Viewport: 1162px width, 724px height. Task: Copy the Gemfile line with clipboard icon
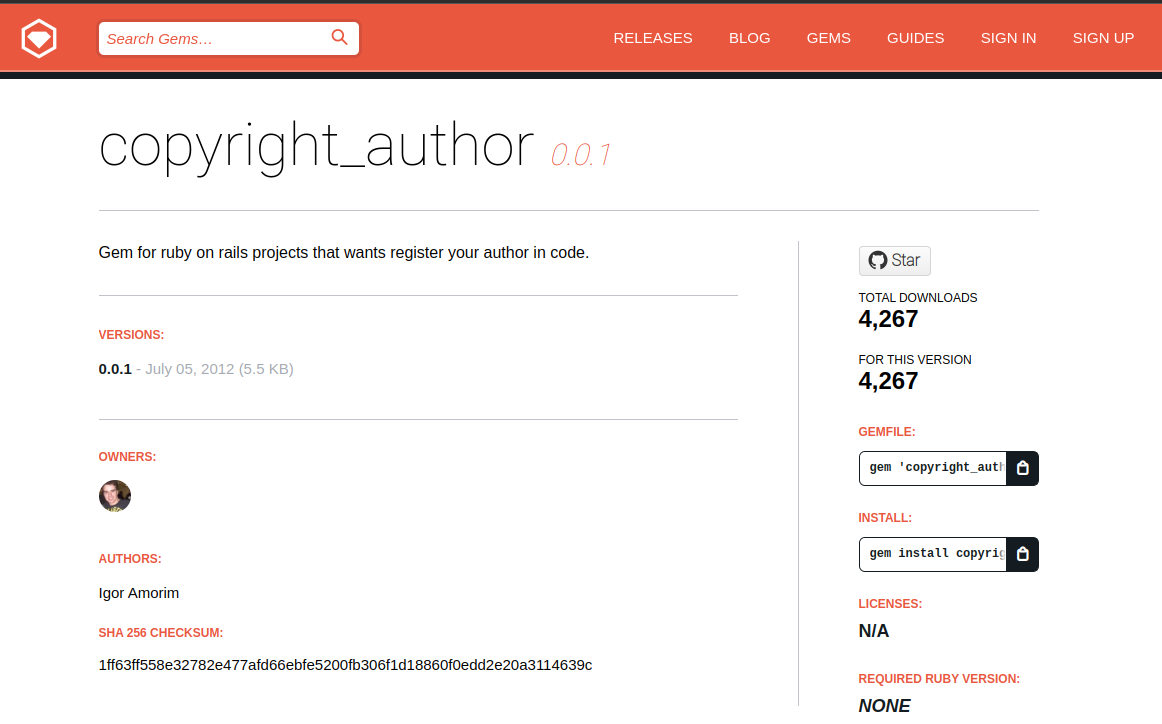click(x=1023, y=468)
